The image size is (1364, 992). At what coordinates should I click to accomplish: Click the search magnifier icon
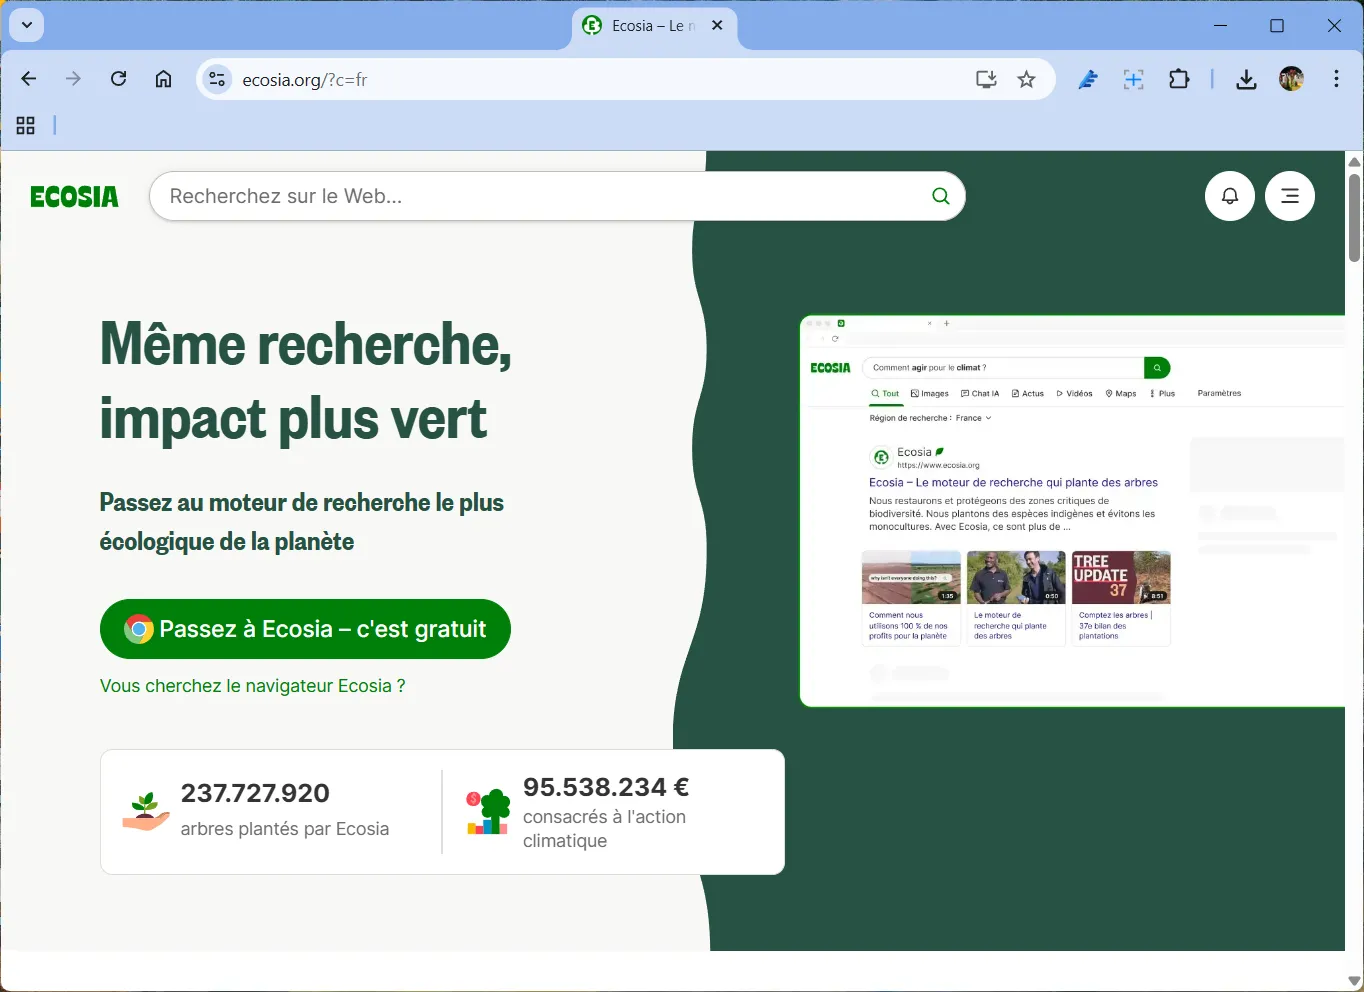point(940,196)
